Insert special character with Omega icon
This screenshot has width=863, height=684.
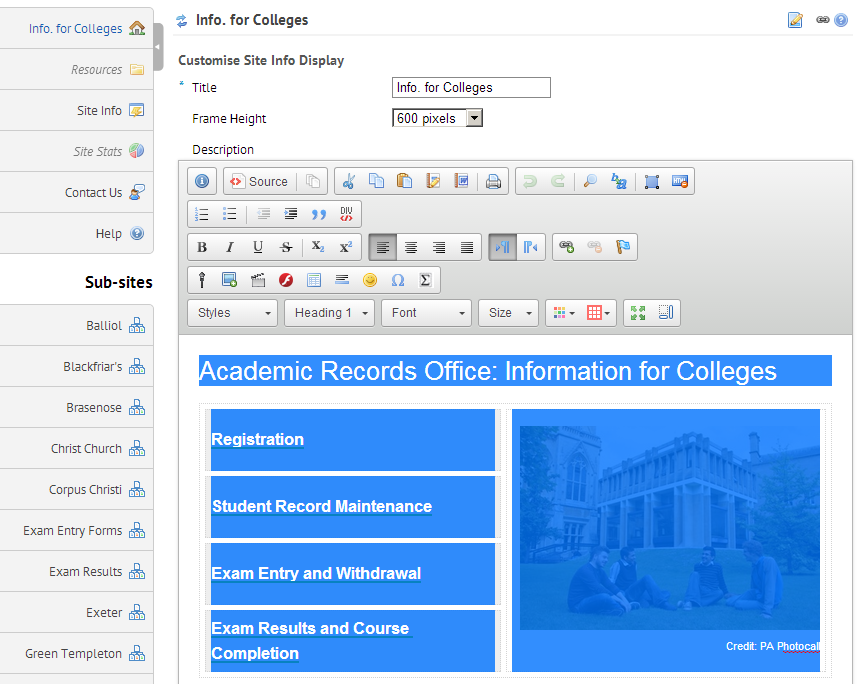click(x=397, y=280)
